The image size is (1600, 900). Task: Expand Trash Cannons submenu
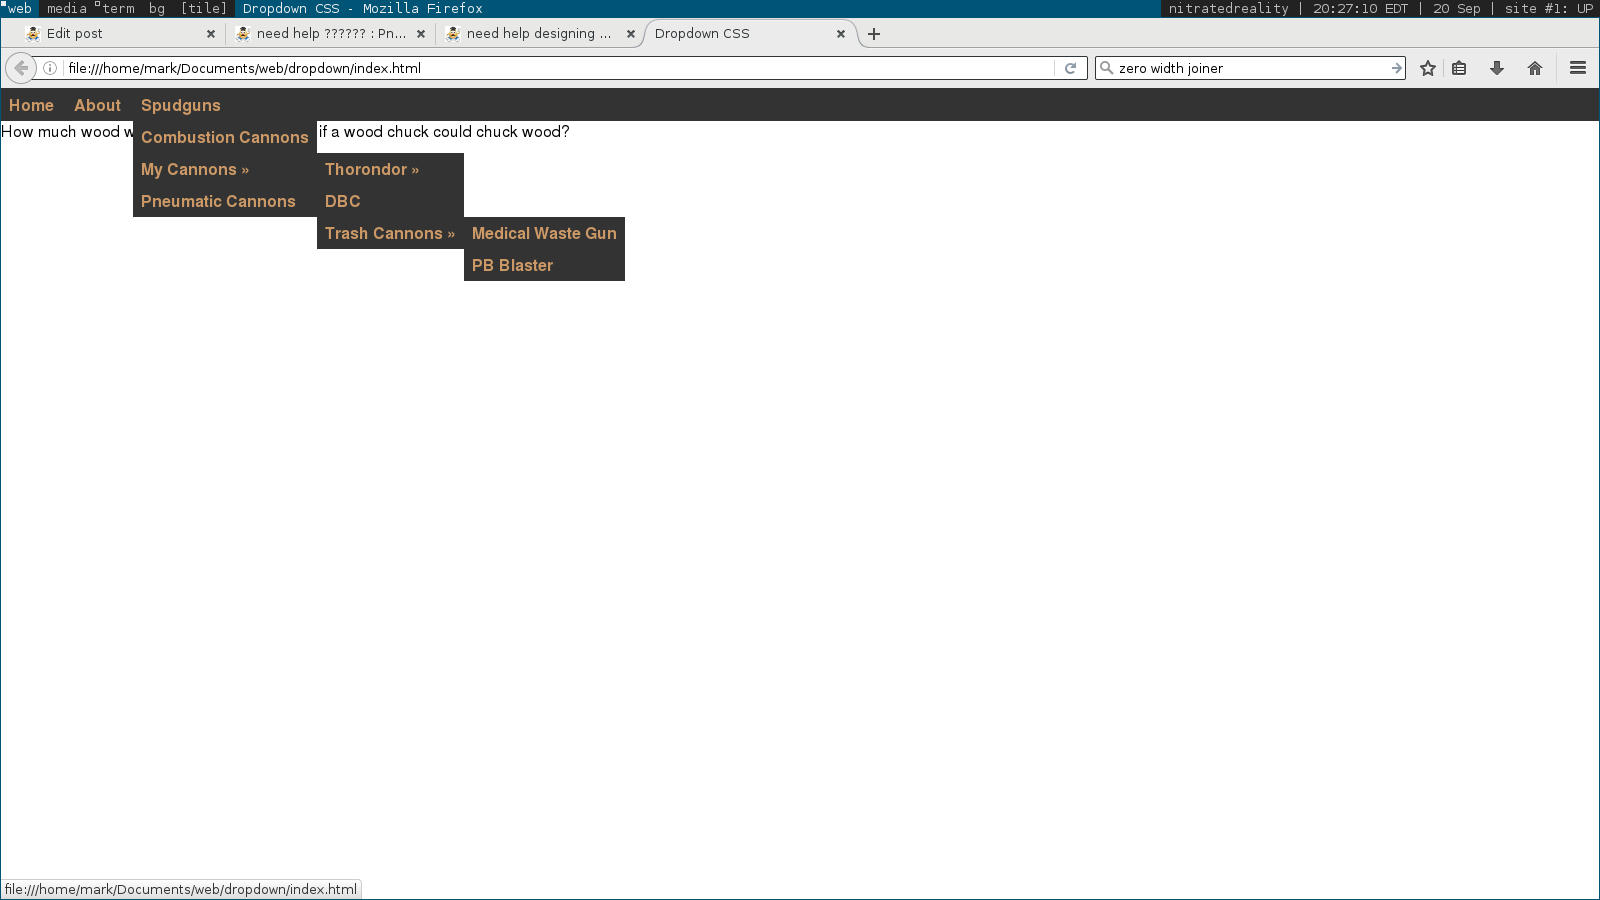click(389, 234)
